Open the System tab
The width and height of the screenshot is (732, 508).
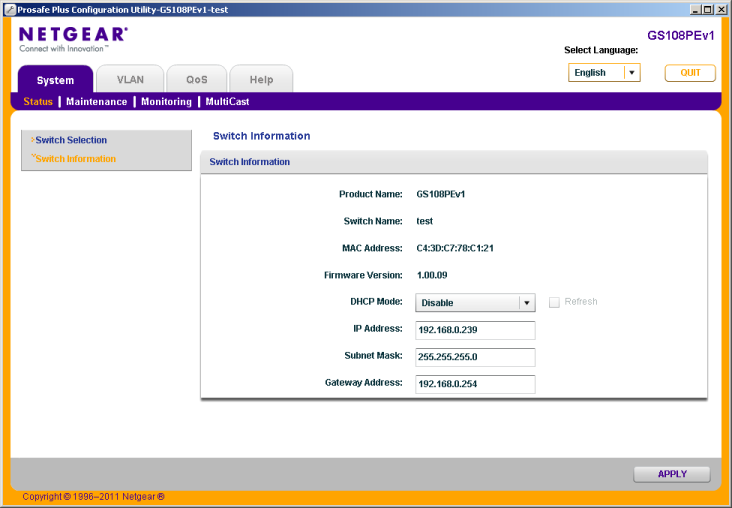(56, 79)
